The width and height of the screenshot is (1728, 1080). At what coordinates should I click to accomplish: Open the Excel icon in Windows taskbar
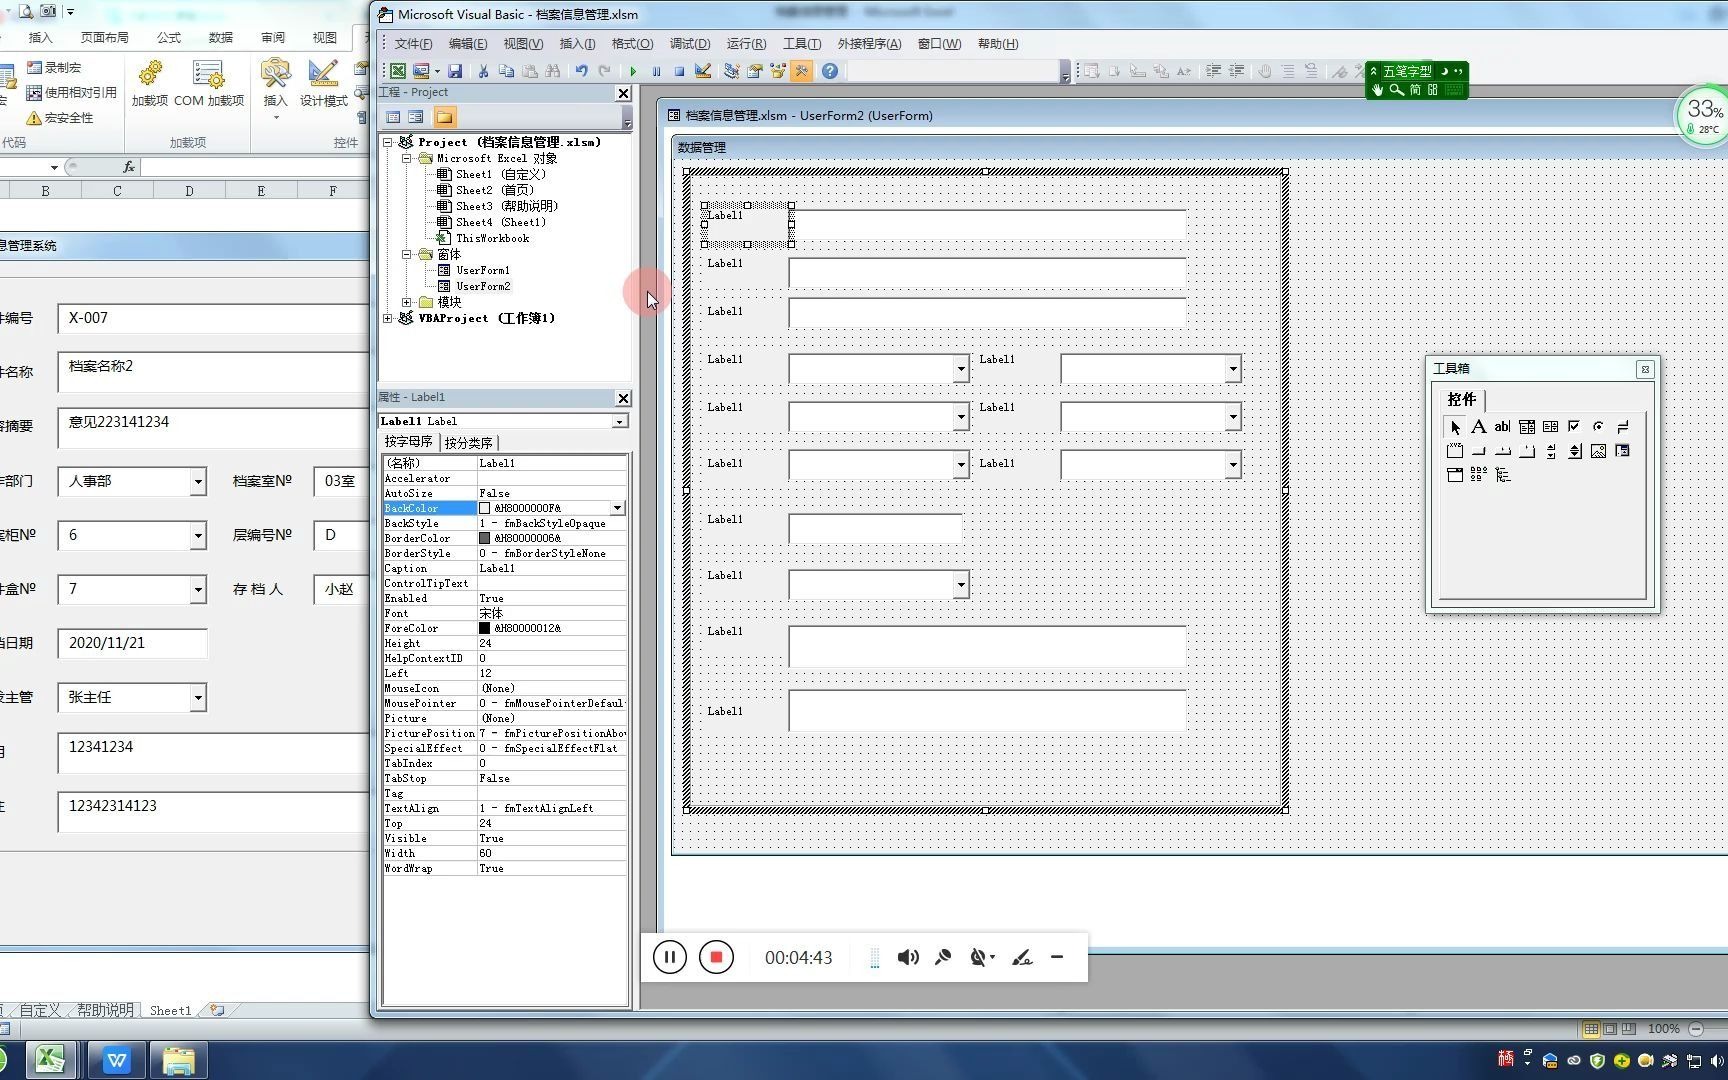(x=50, y=1059)
